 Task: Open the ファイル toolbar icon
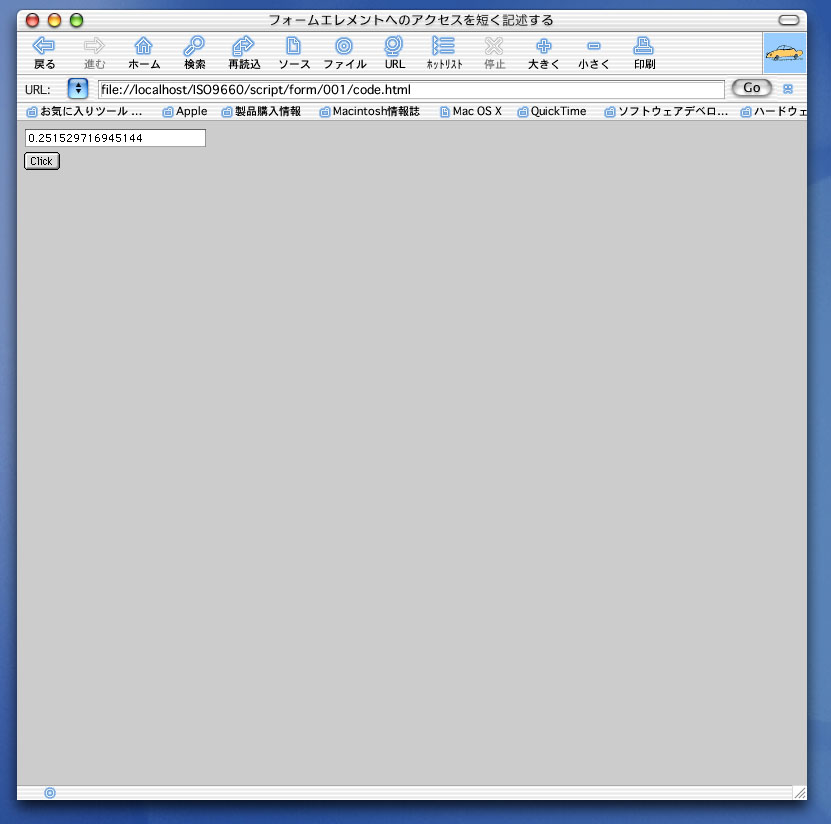pos(344,46)
